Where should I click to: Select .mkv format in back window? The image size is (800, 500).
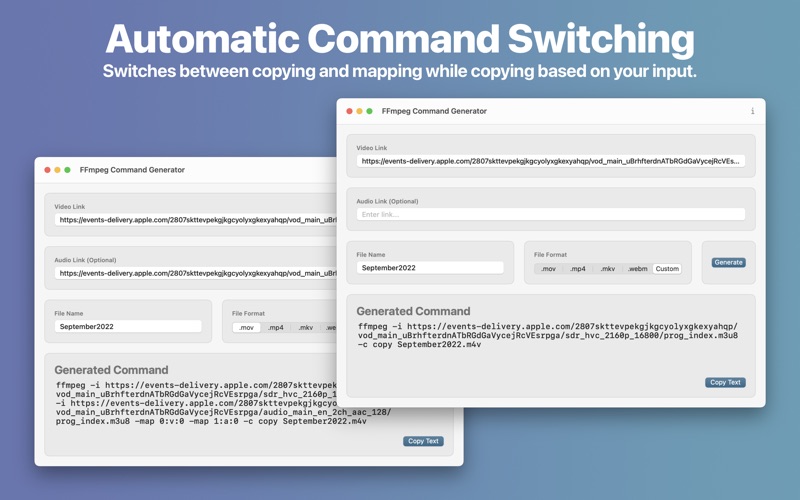(x=306, y=328)
